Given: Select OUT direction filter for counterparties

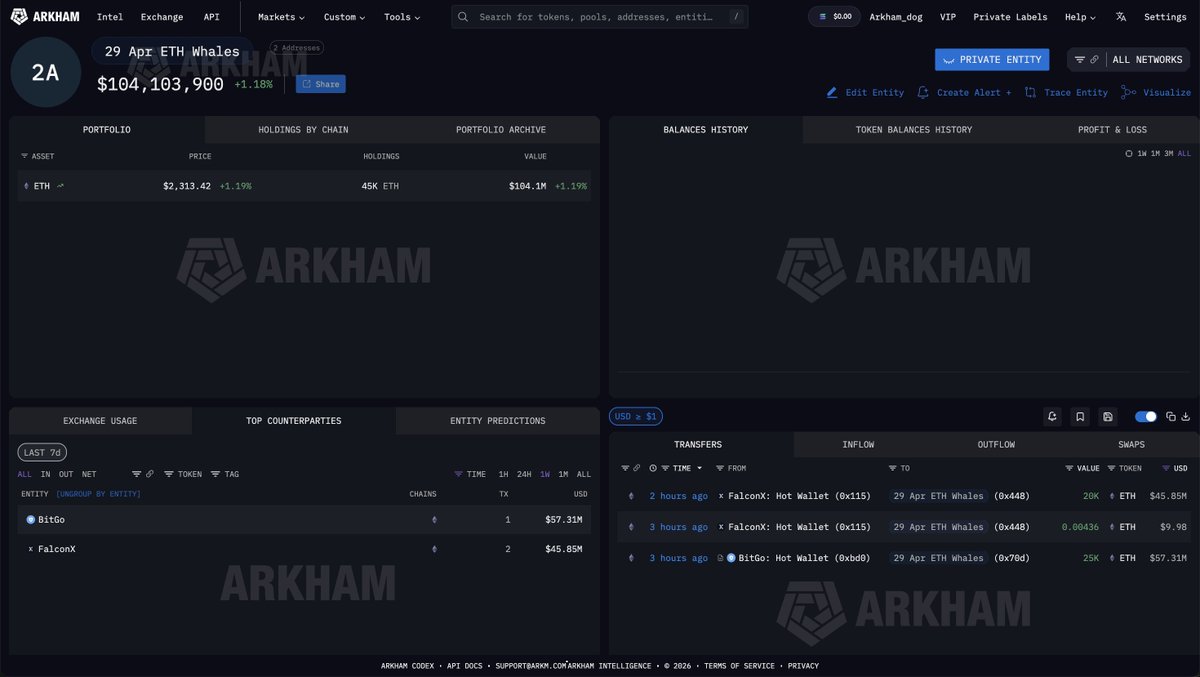Looking at the screenshot, I should [x=66, y=474].
